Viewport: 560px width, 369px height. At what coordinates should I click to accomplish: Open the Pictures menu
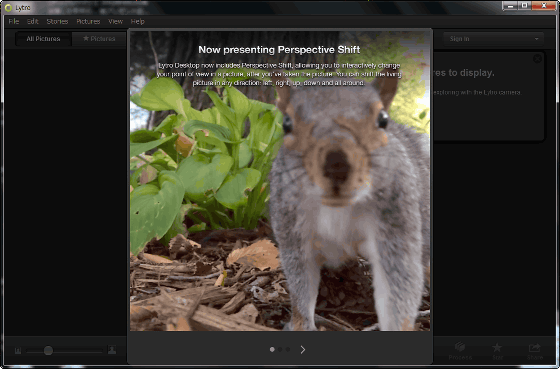(88, 21)
